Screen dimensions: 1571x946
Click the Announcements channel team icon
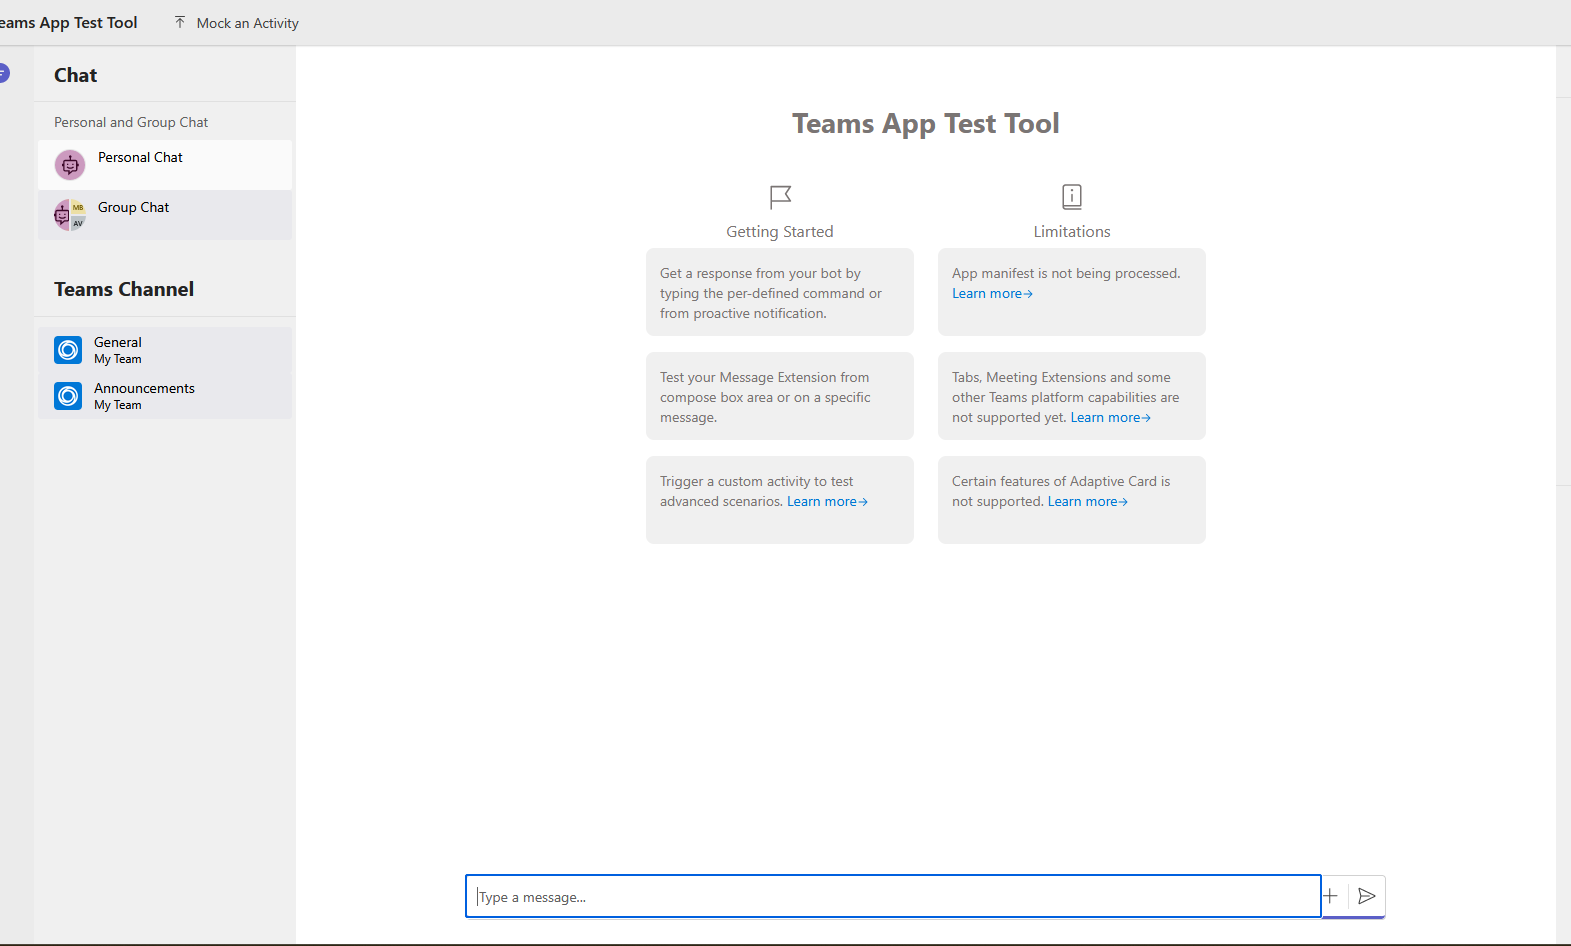point(68,396)
